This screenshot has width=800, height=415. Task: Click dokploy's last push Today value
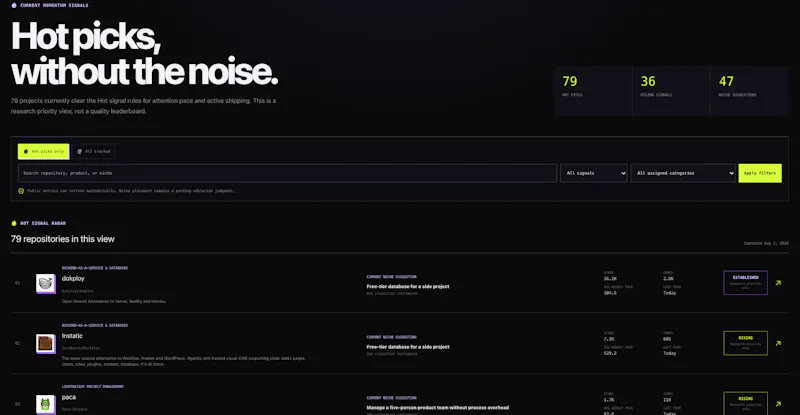(x=669, y=293)
